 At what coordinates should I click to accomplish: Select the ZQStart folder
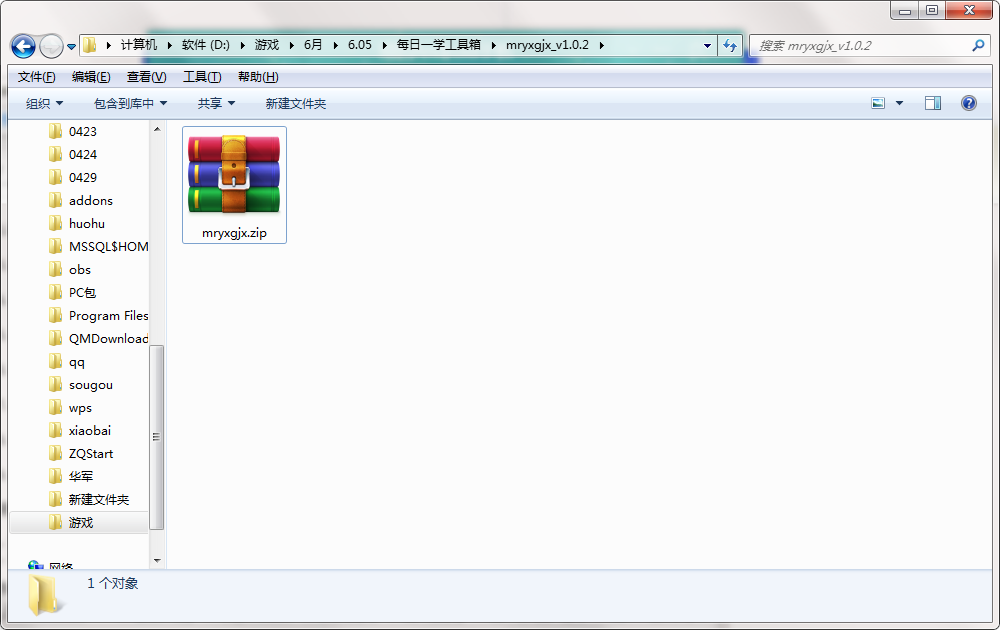pyautogui.click(x=91, y=453)
